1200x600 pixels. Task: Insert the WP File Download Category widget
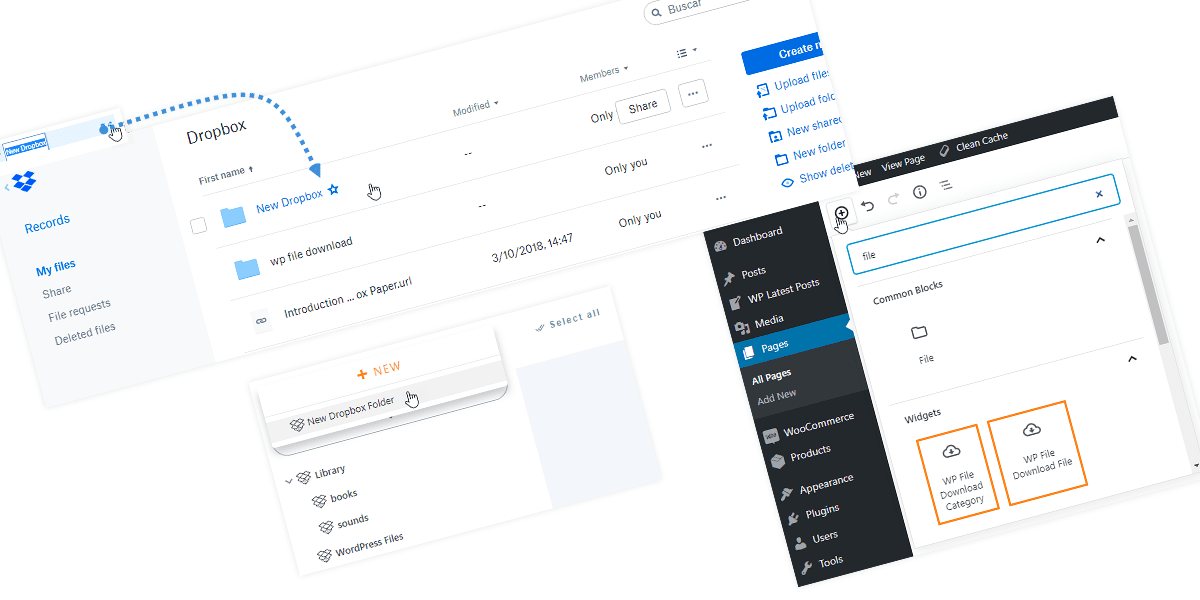coord(956,474)
